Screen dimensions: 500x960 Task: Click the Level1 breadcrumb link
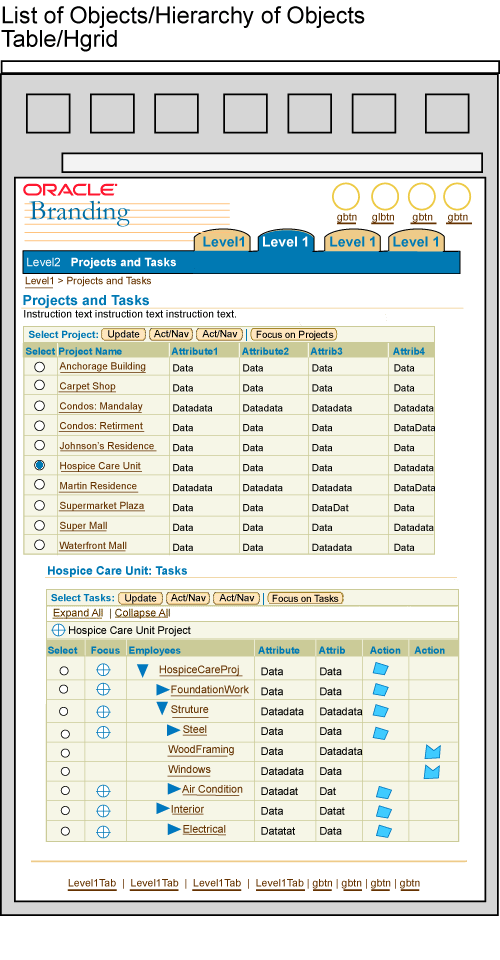pos(39,281)
